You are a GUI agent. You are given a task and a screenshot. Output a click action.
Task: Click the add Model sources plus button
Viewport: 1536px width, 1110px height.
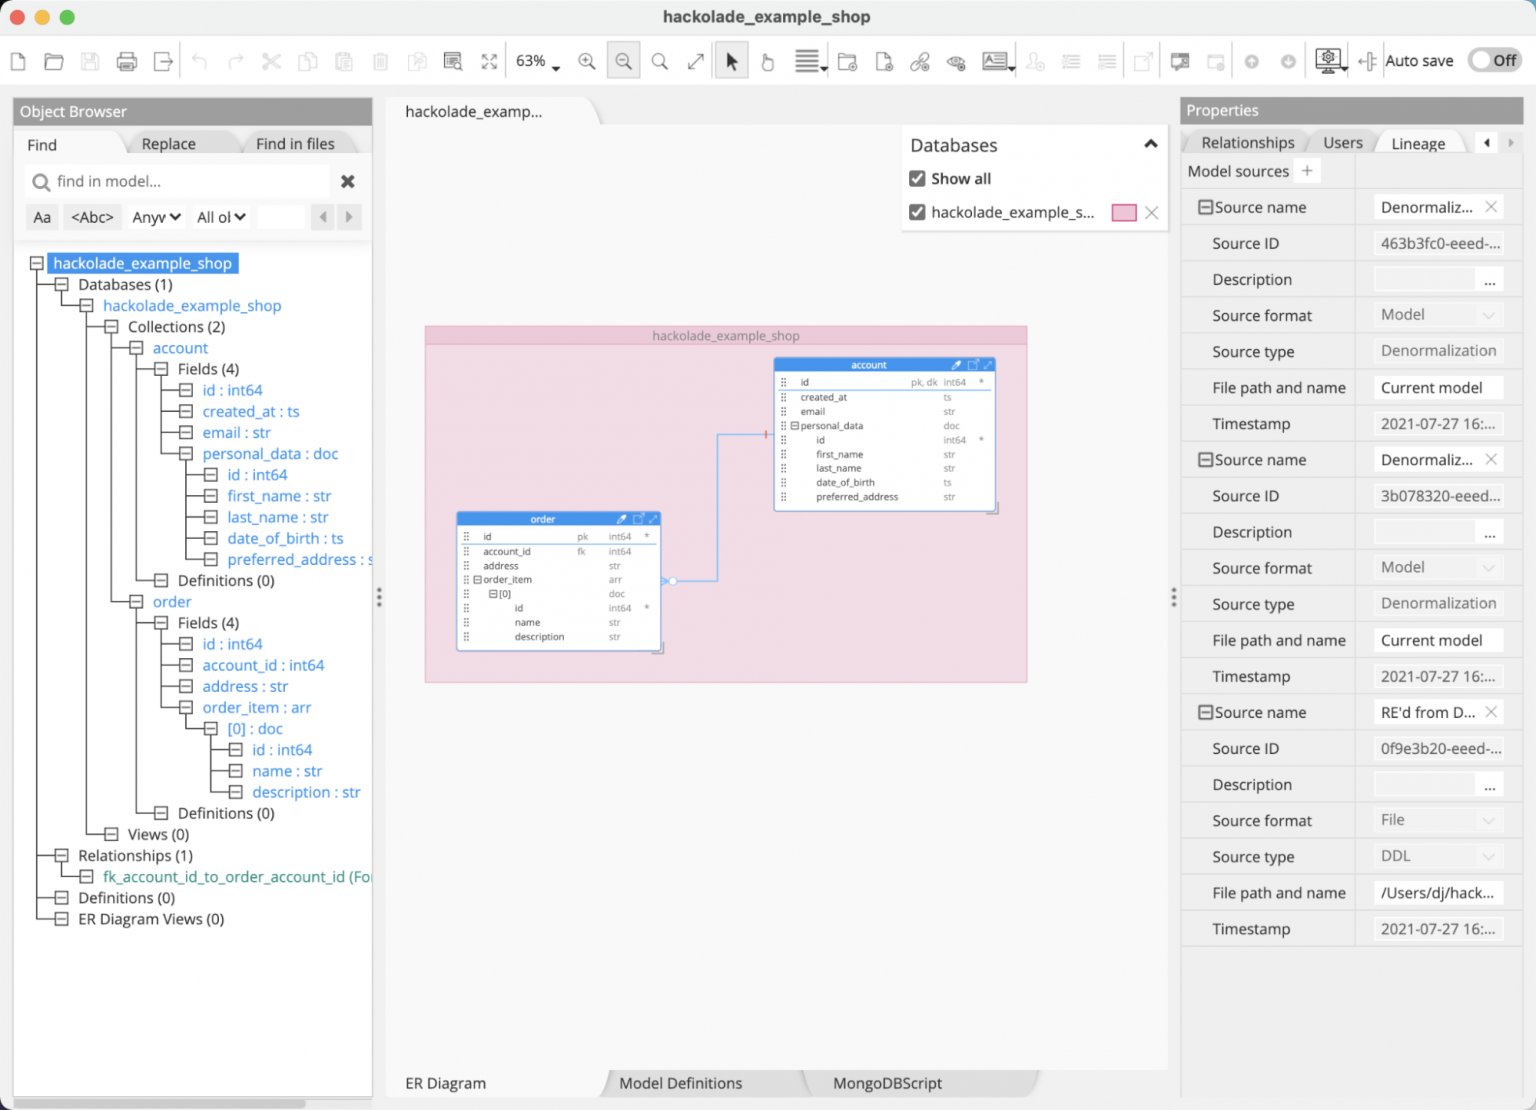click(1307, 171)
